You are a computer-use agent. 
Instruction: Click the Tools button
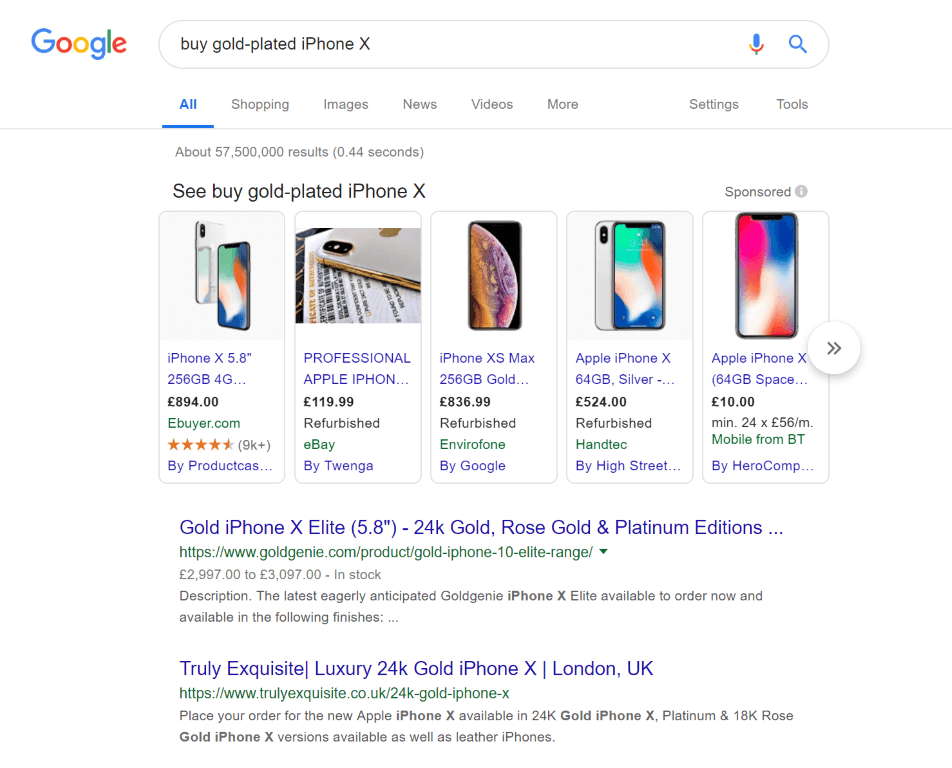(x=791, y=104)
